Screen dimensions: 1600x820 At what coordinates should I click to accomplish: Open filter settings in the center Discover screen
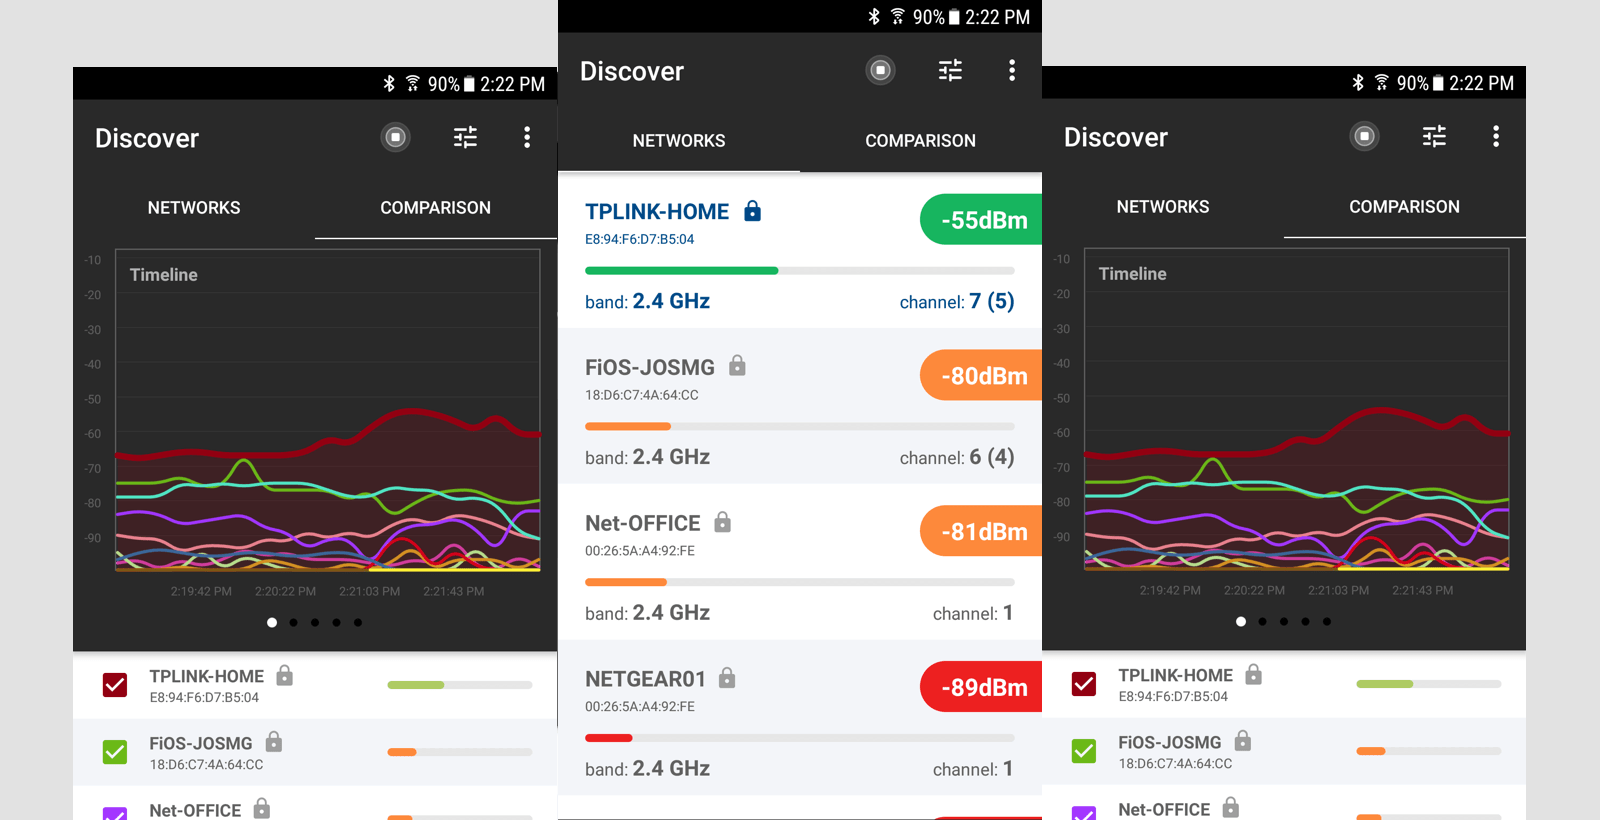click(950, 70)
